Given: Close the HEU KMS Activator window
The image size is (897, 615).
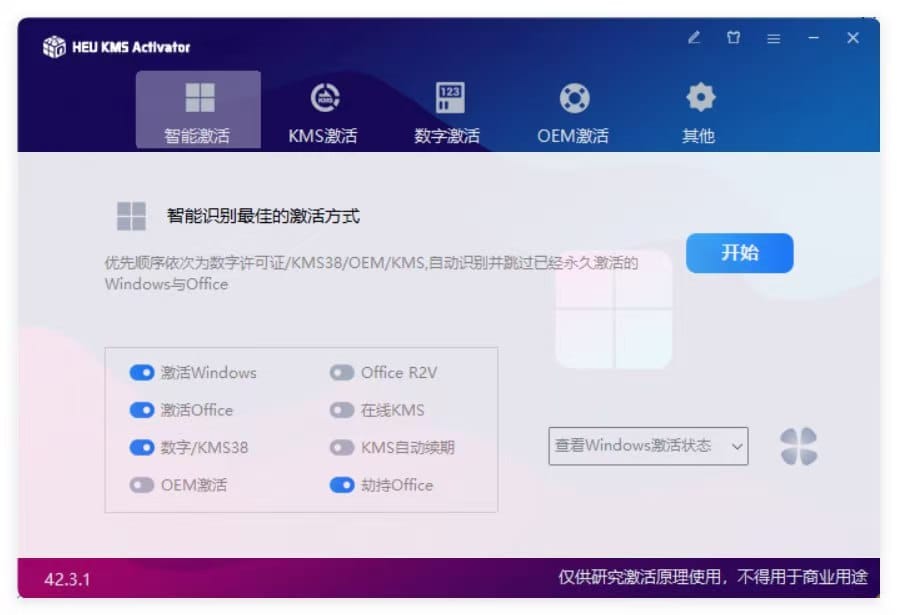Looking at the screenshot, I should tap(853, 38).
